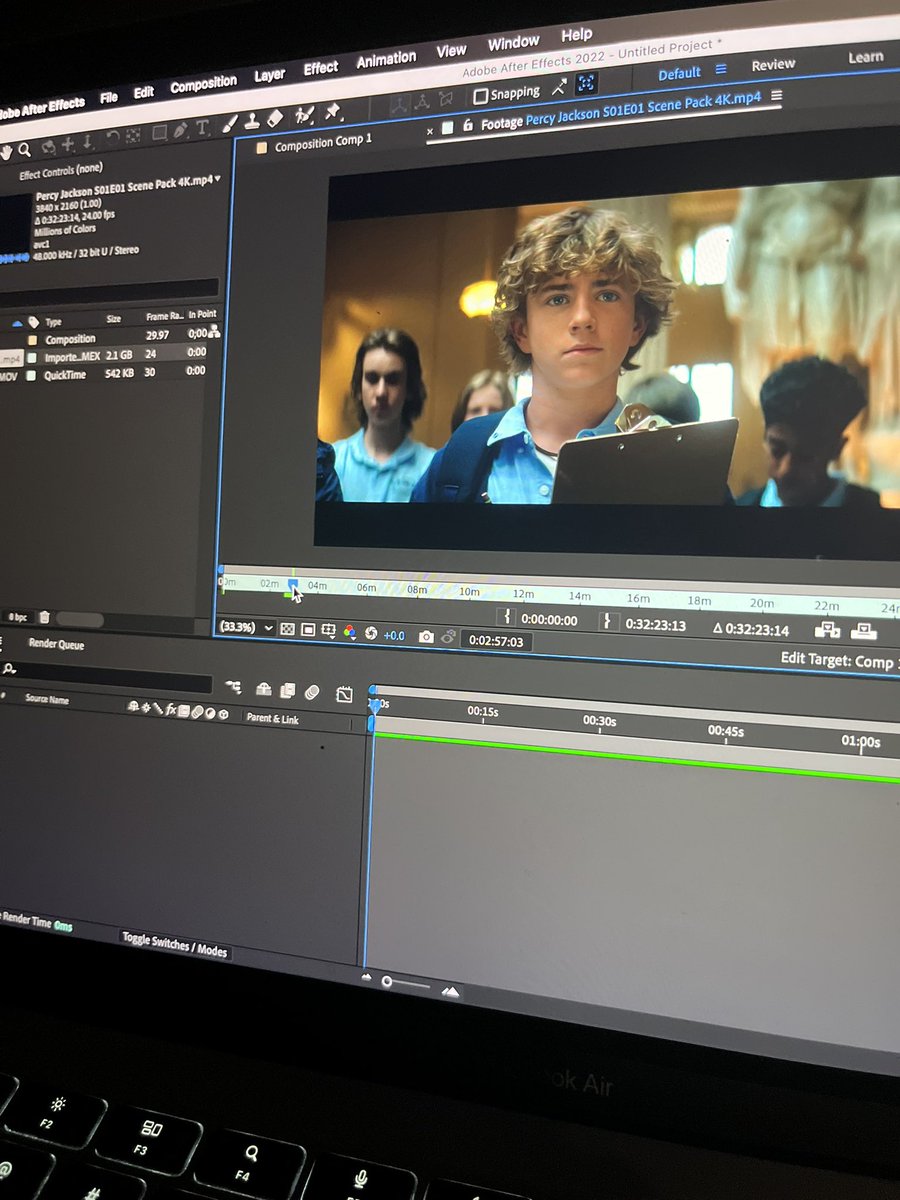
Task: Open the timeline search options dropdown
Action: pos(9,668)
